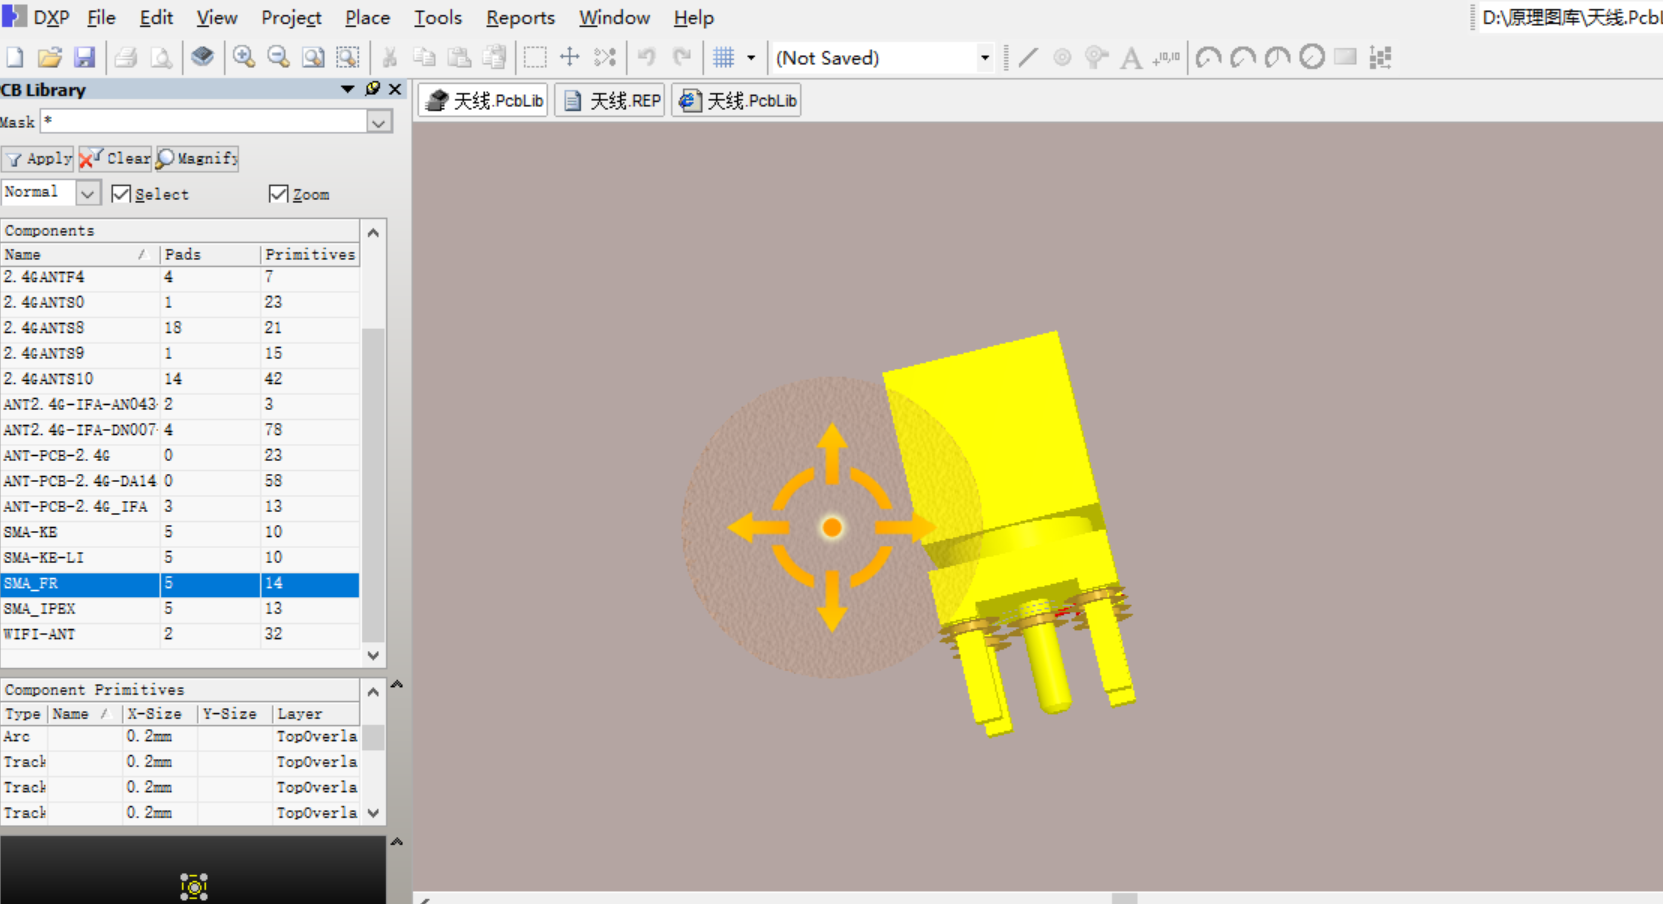Switch to the first 天线.PcbLib tab
This screenshot has width=1663, height=904.
pos(484,100)
